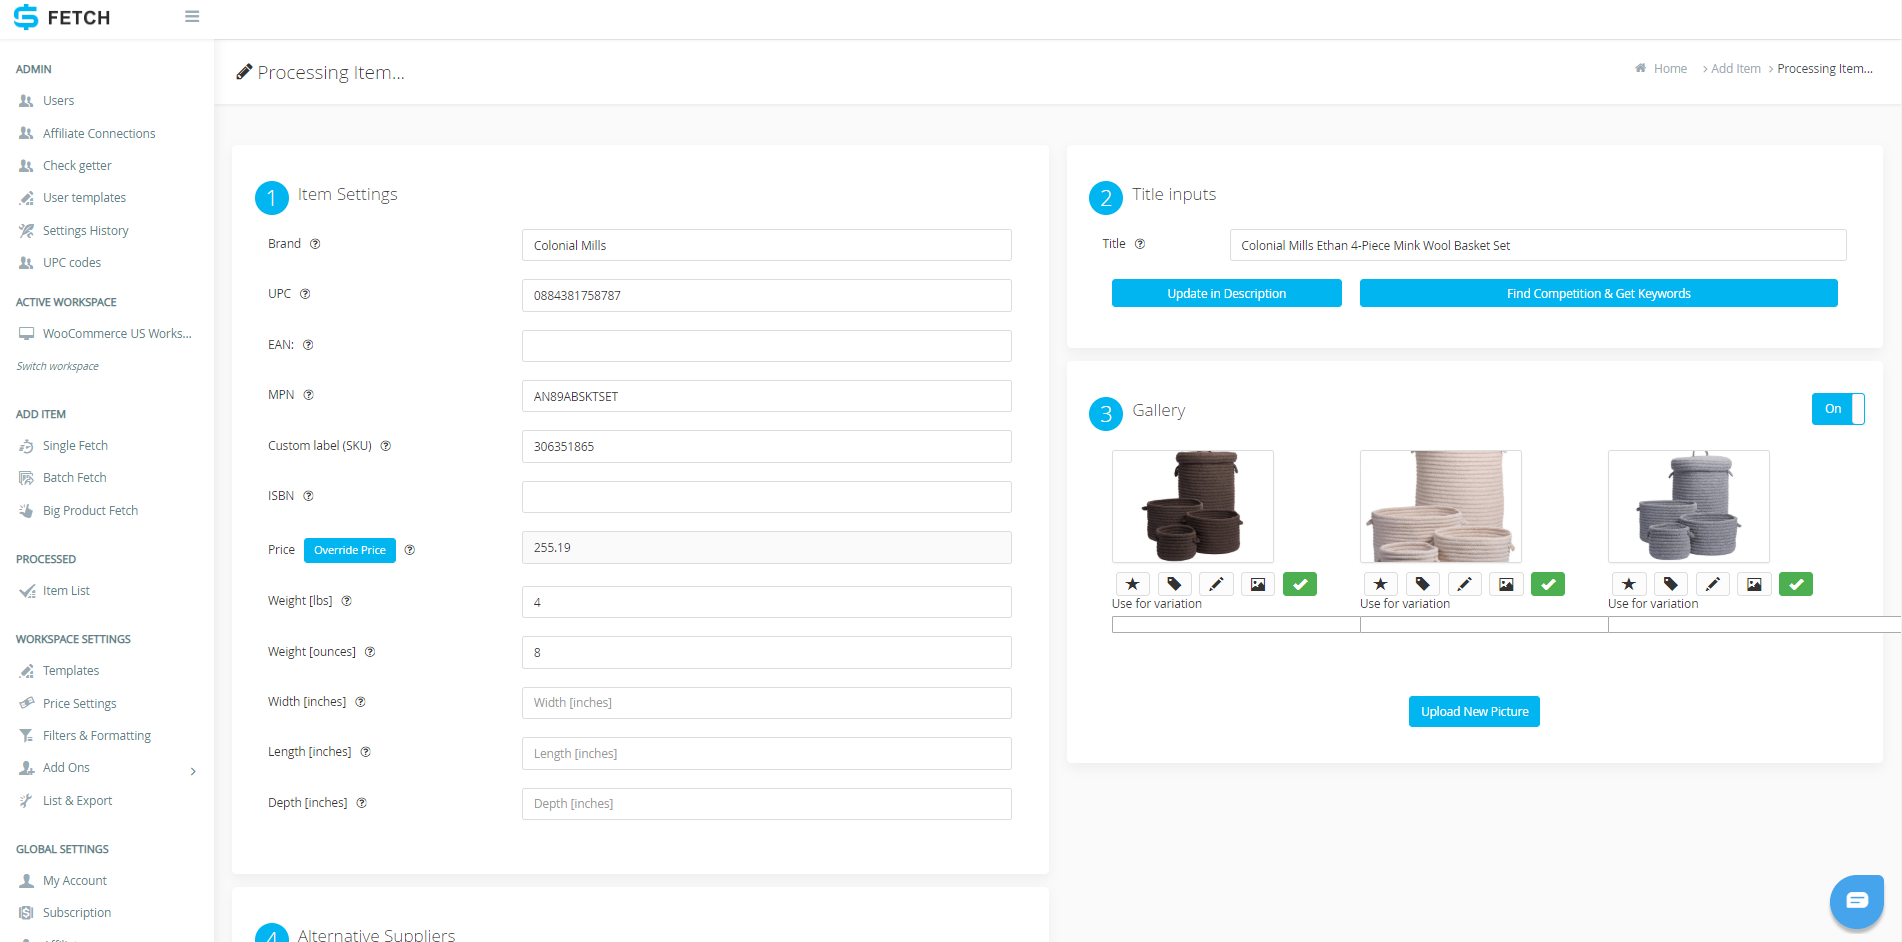Screen dimensions: 1902x942
Task: Click tag icon under cream basket image
Action: [x=1423, y=584]
